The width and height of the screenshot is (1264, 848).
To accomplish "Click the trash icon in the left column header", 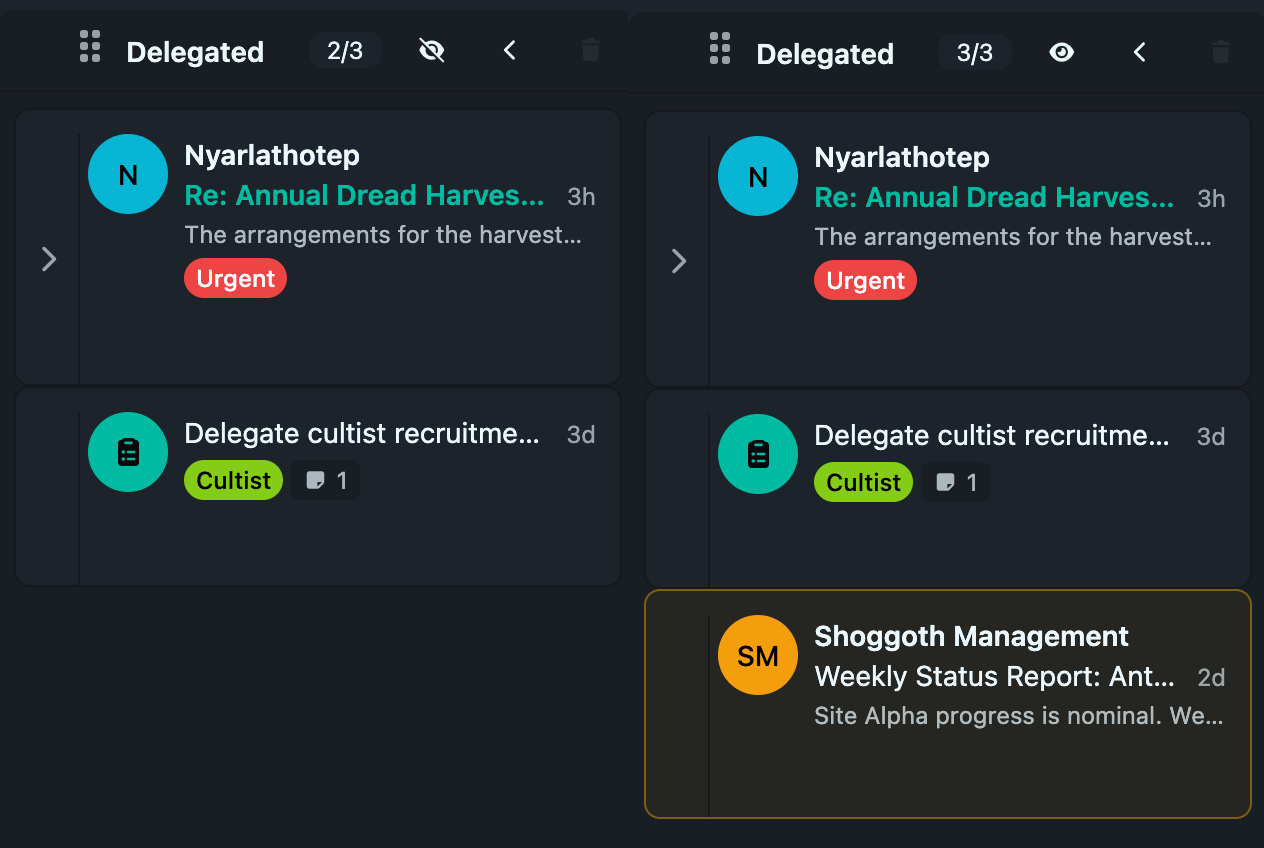I will point(590,49).
